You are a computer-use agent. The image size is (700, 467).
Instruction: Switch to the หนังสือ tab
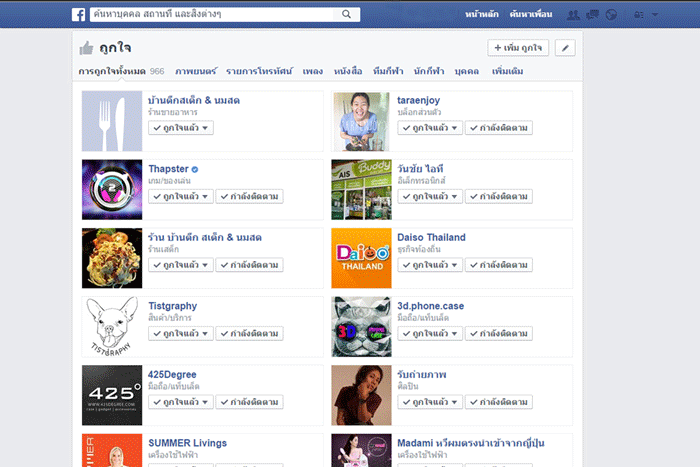(348, 71)
